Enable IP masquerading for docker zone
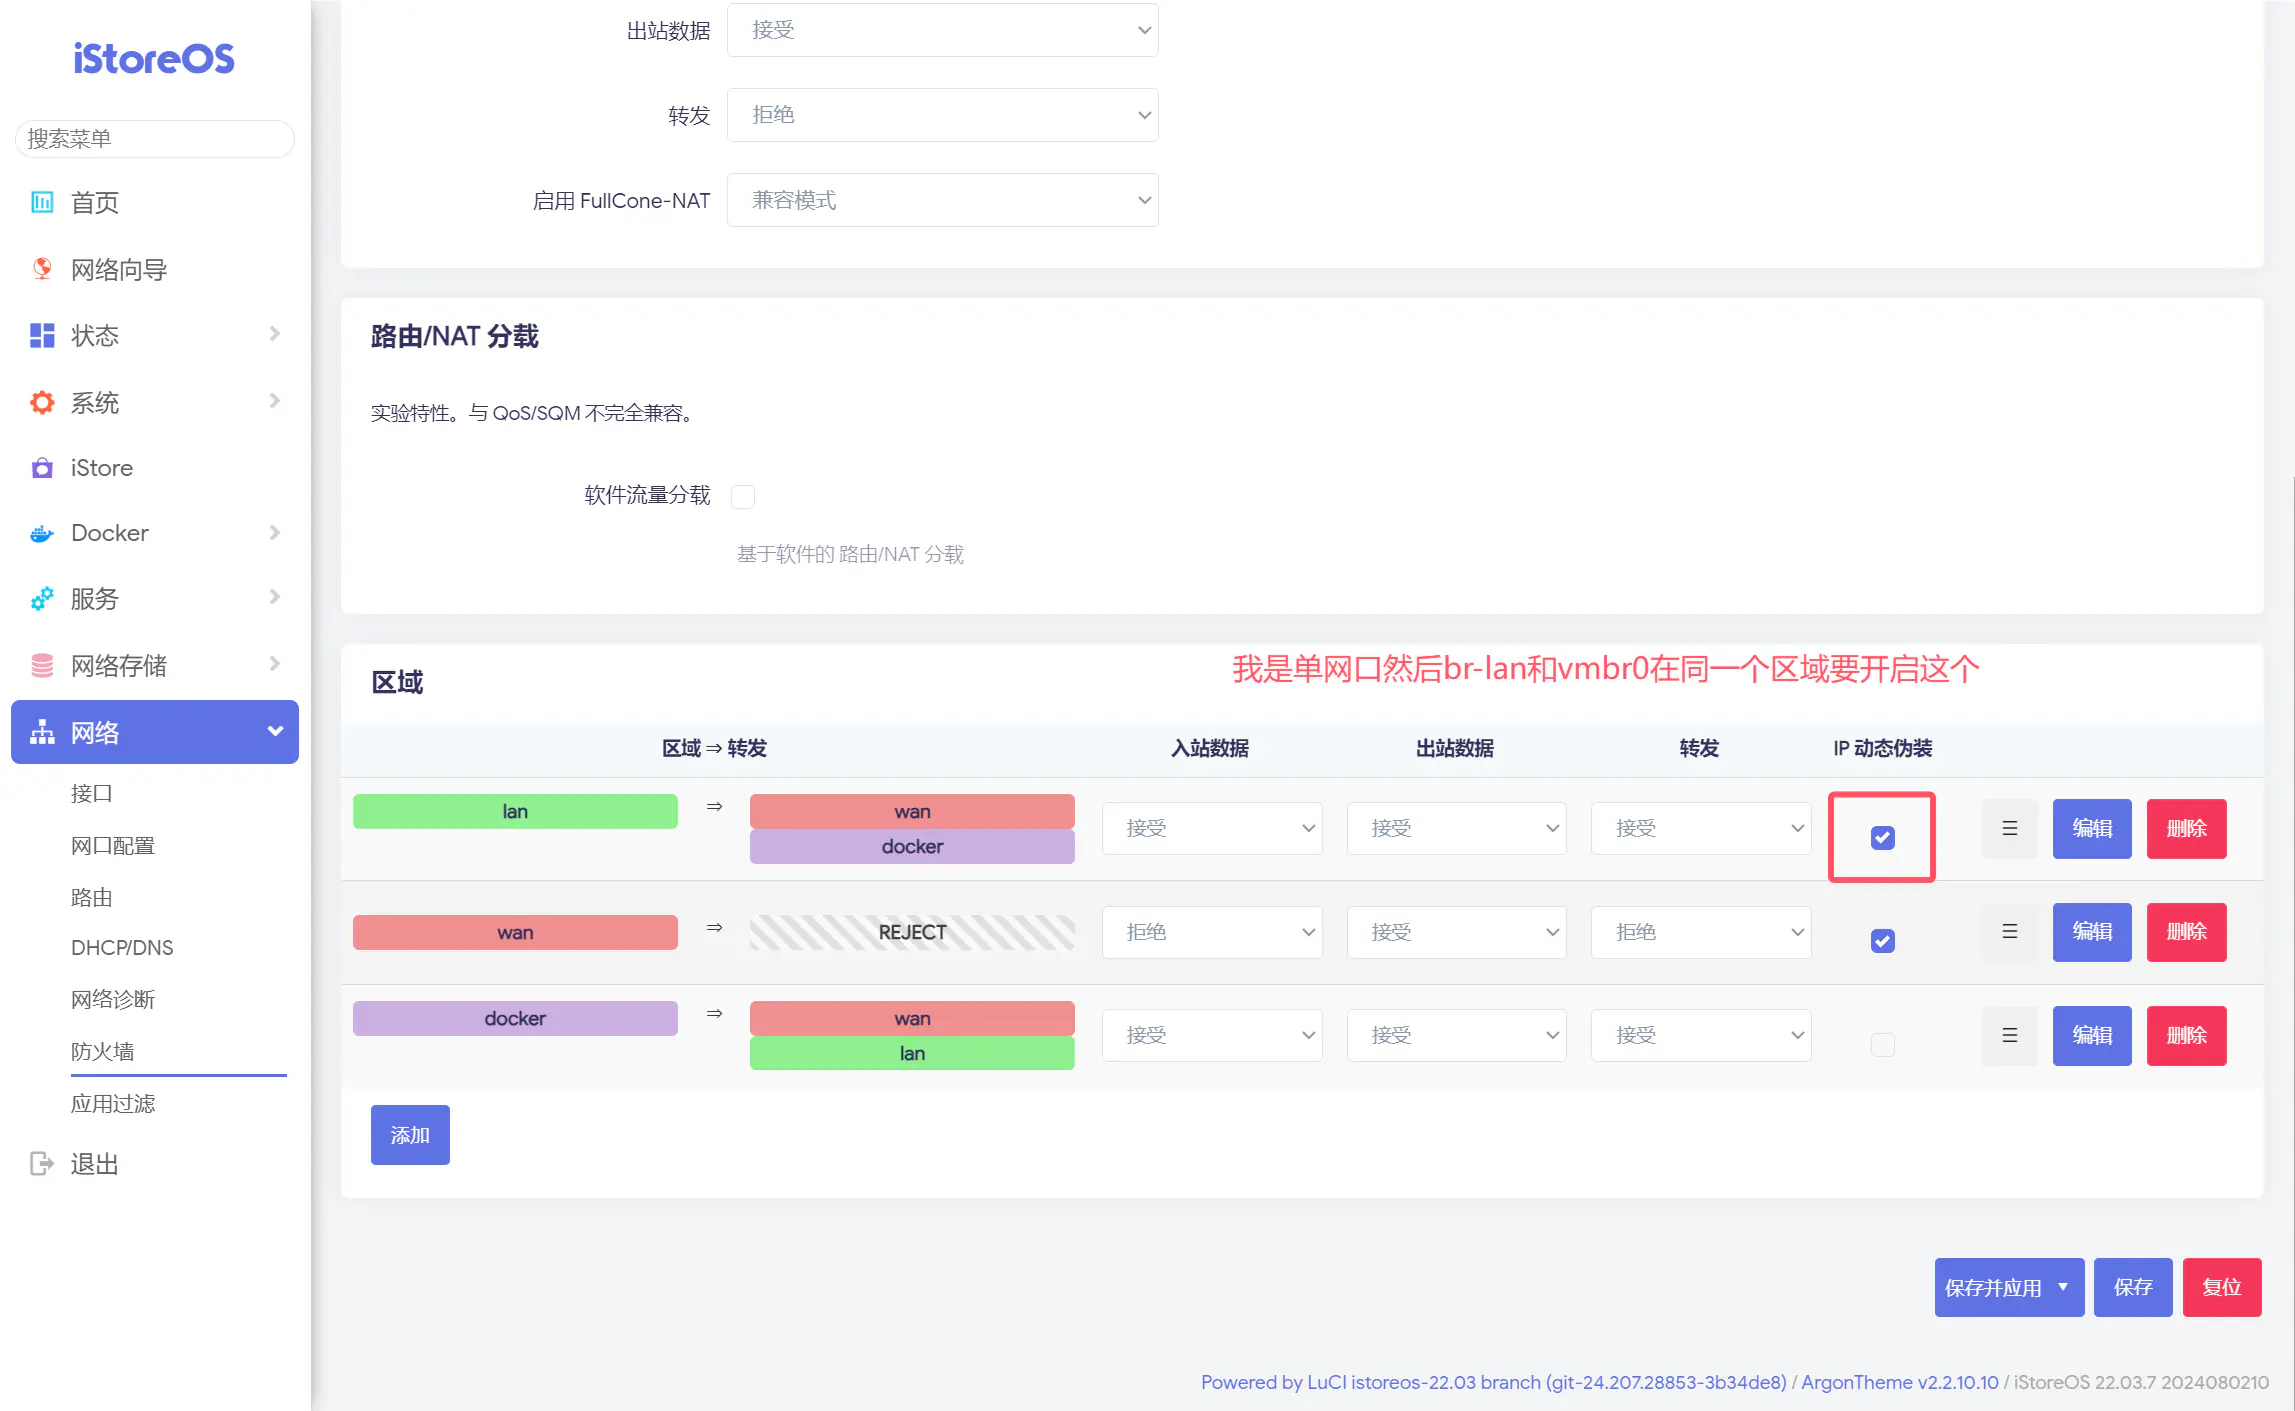The image size is (2295, 1411). (1882, 1044)
